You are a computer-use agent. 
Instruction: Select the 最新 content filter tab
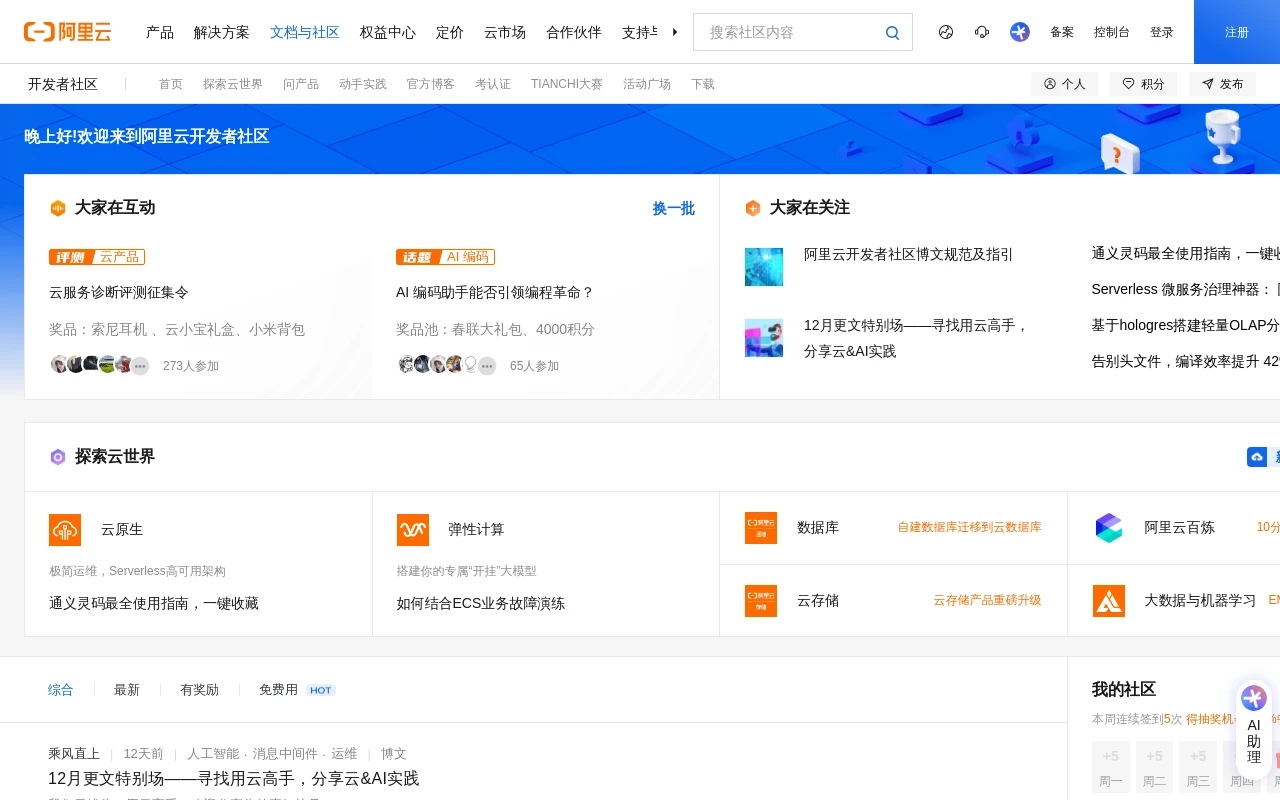pos(126,690)
